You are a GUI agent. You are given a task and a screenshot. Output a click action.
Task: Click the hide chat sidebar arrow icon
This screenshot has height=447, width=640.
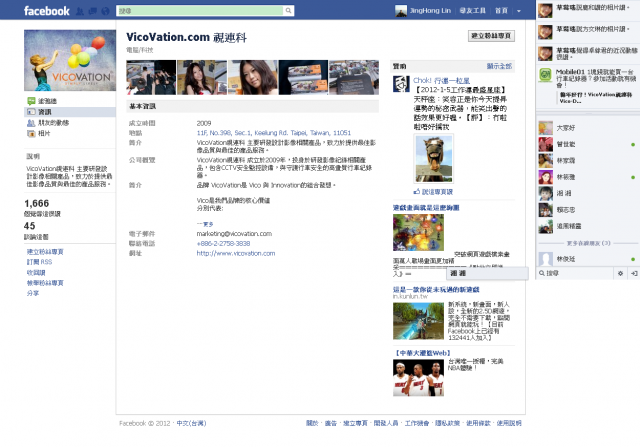(634, 273)
